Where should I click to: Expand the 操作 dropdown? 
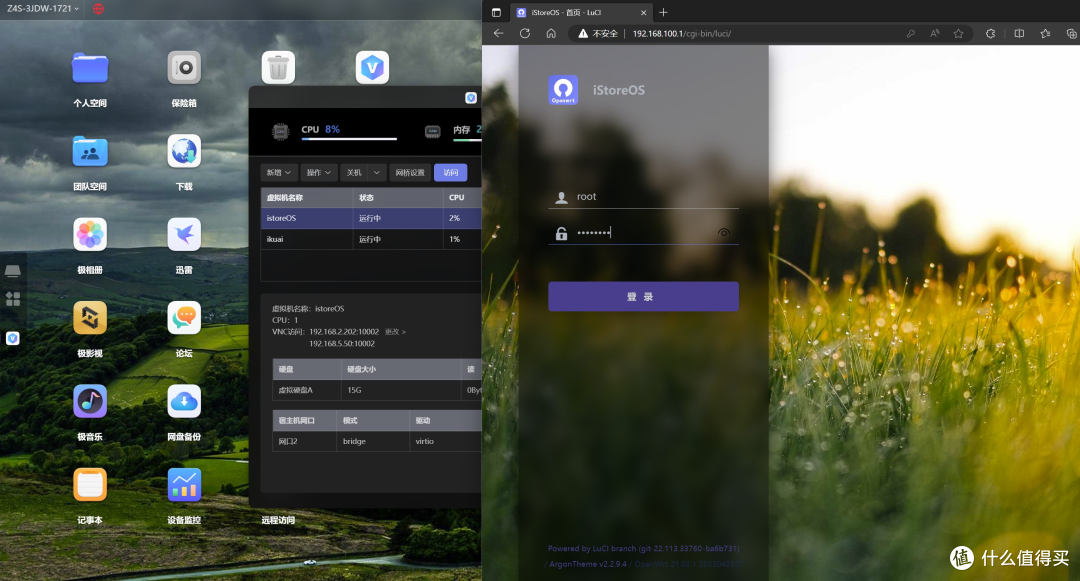319,173
